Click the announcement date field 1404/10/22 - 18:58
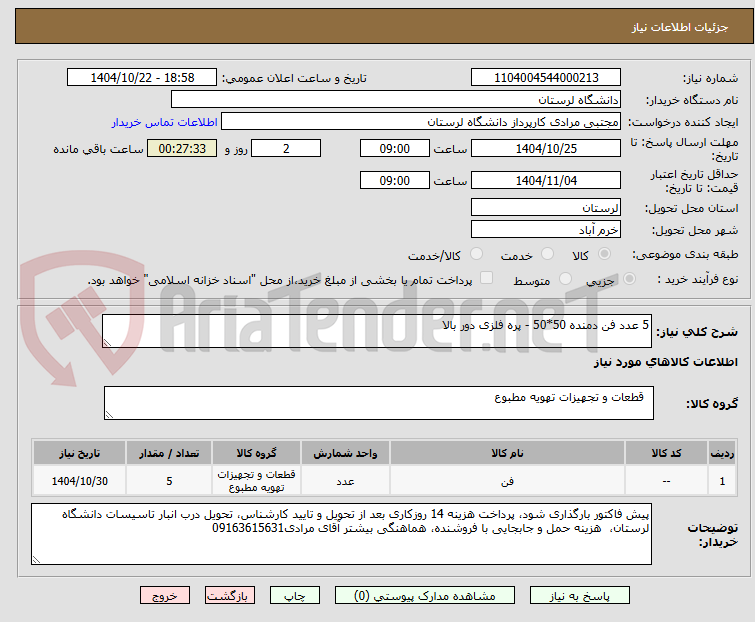The height and width of the screenshot is (622, 755). tap(142, 78)
